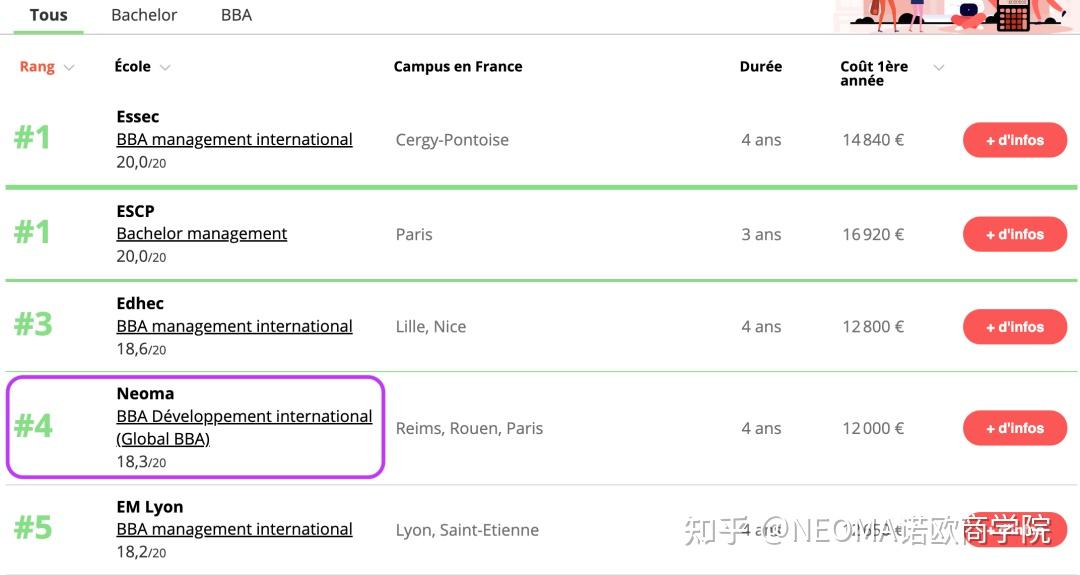This screenshot has width=1080, height=575.
Task: Open the BBA tab
Action: coord(236,15)
